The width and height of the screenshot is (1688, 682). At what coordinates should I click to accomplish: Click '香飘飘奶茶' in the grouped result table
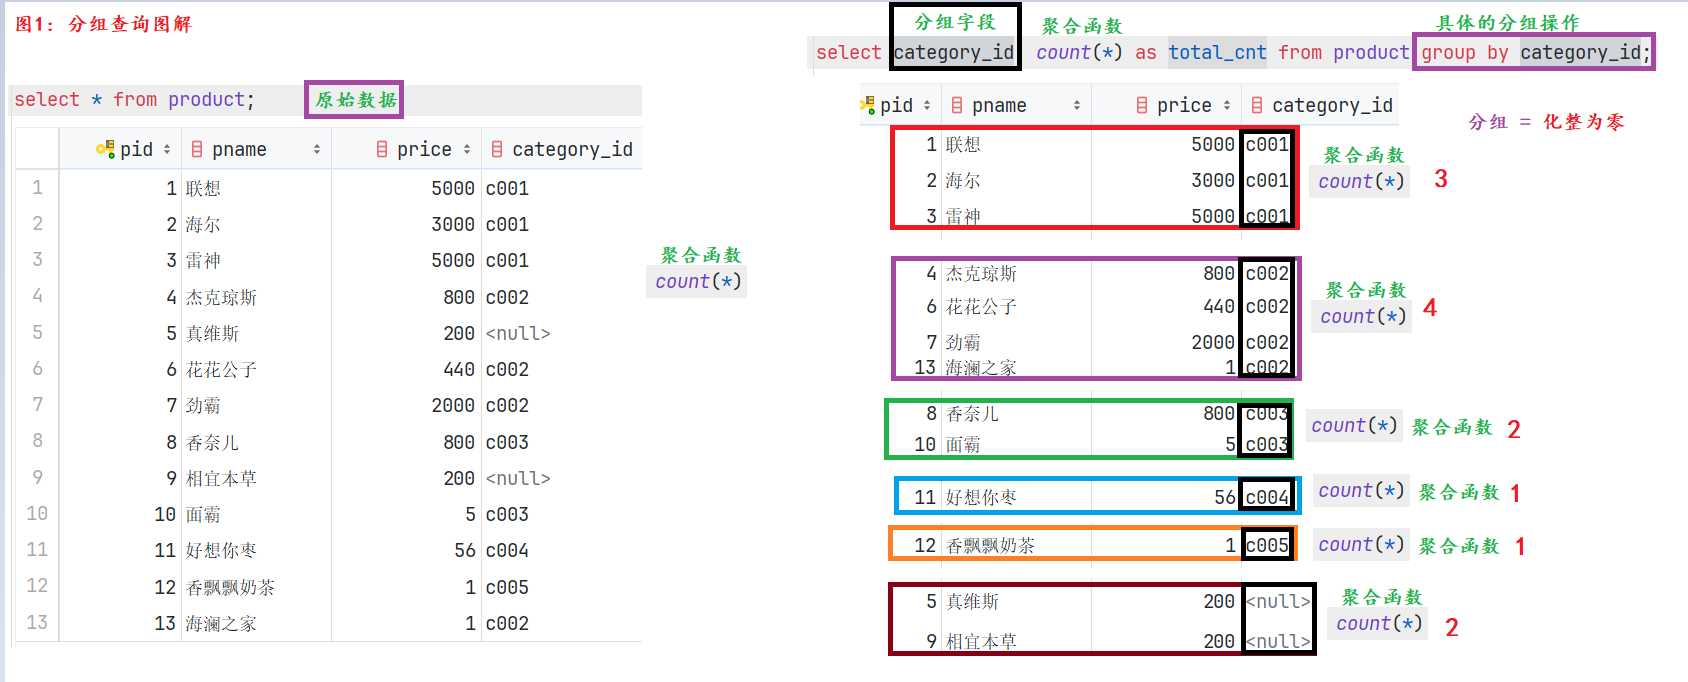click(x=990, y=545)
